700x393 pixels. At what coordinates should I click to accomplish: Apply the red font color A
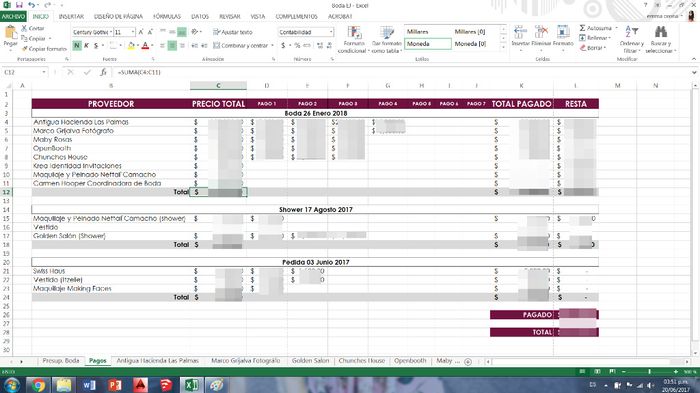click(x=145, y=46)
